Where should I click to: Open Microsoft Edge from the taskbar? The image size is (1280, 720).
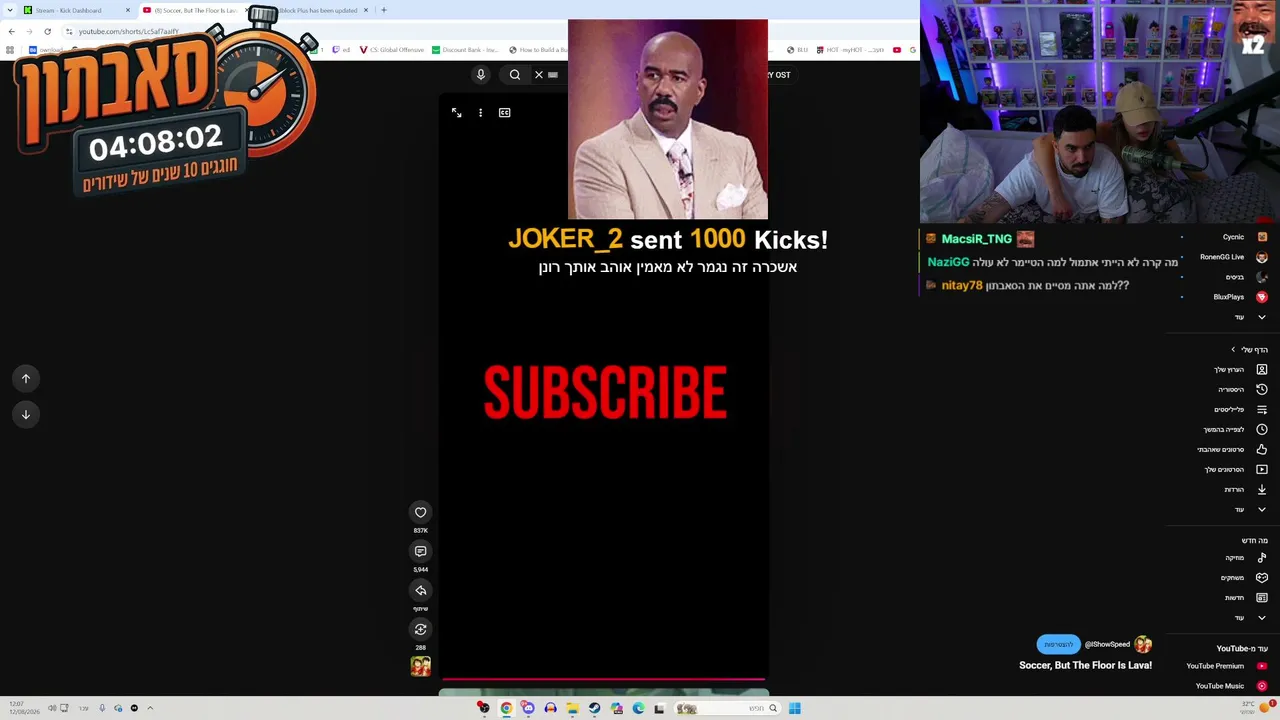click(638, 708)
